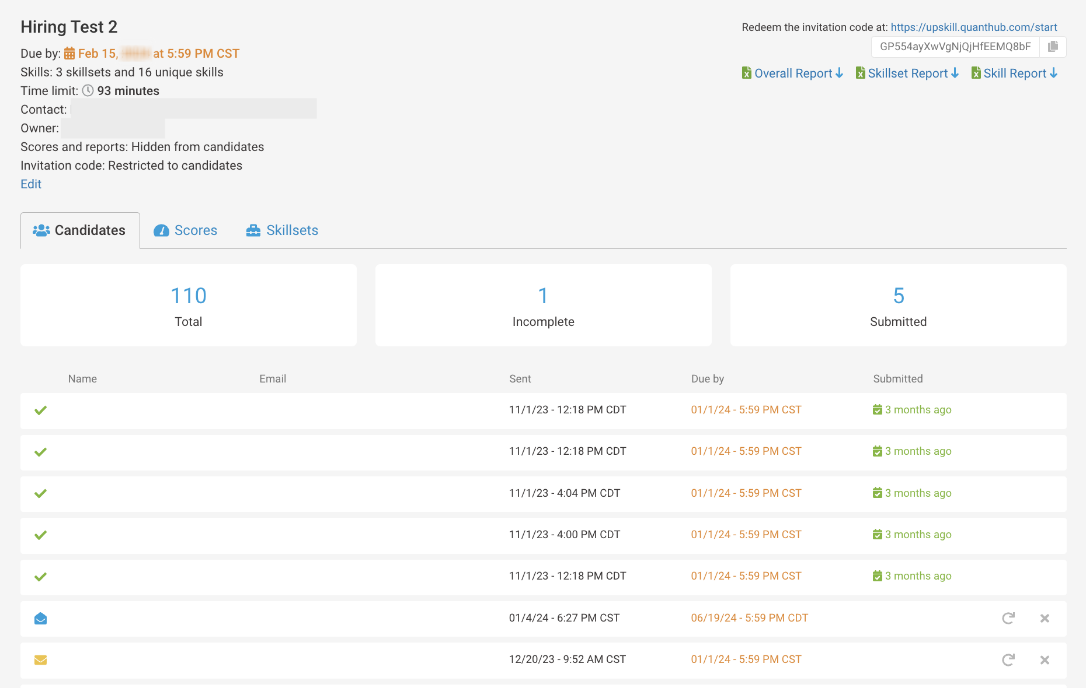Remove the candidate sent 12/20/23 9:52 AM
Image resolution: width=1086 pixels, height=688 pixels.
1044,660
